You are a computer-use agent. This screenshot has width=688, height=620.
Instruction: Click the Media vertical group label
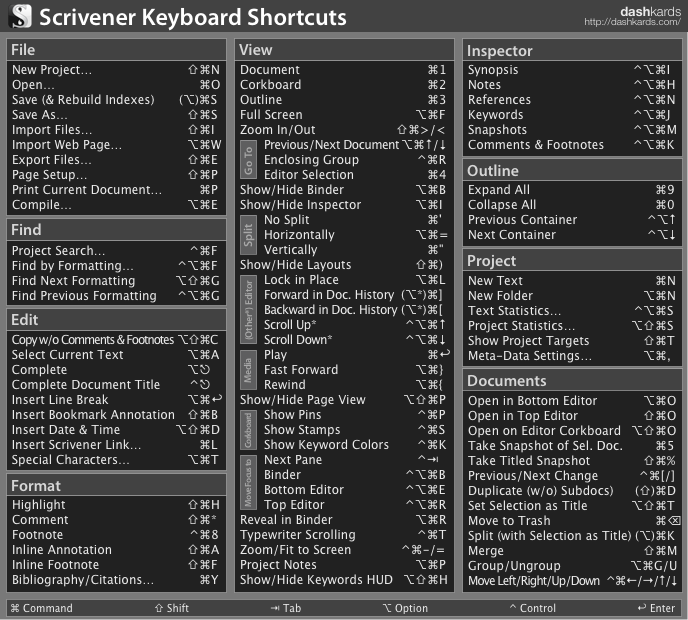(x=248, y=370)
